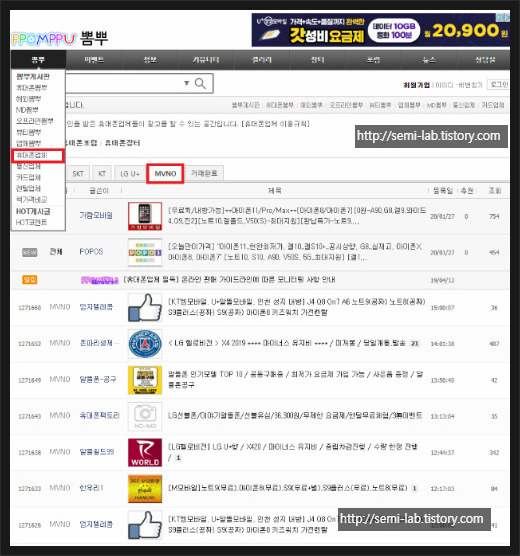Select 업체뽐뿌 in the dropdown menu
520x556 pixels.
click(28, 144)
